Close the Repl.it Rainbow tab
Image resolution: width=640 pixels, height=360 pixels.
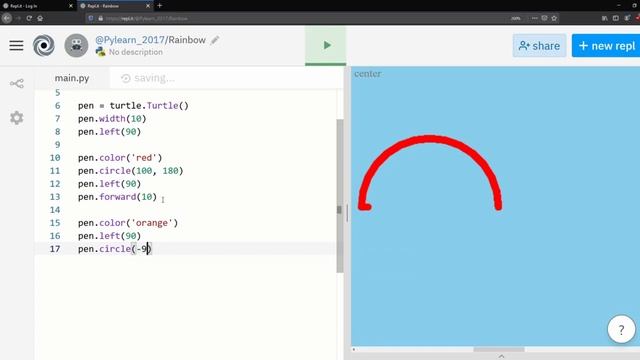click(148, 6)
